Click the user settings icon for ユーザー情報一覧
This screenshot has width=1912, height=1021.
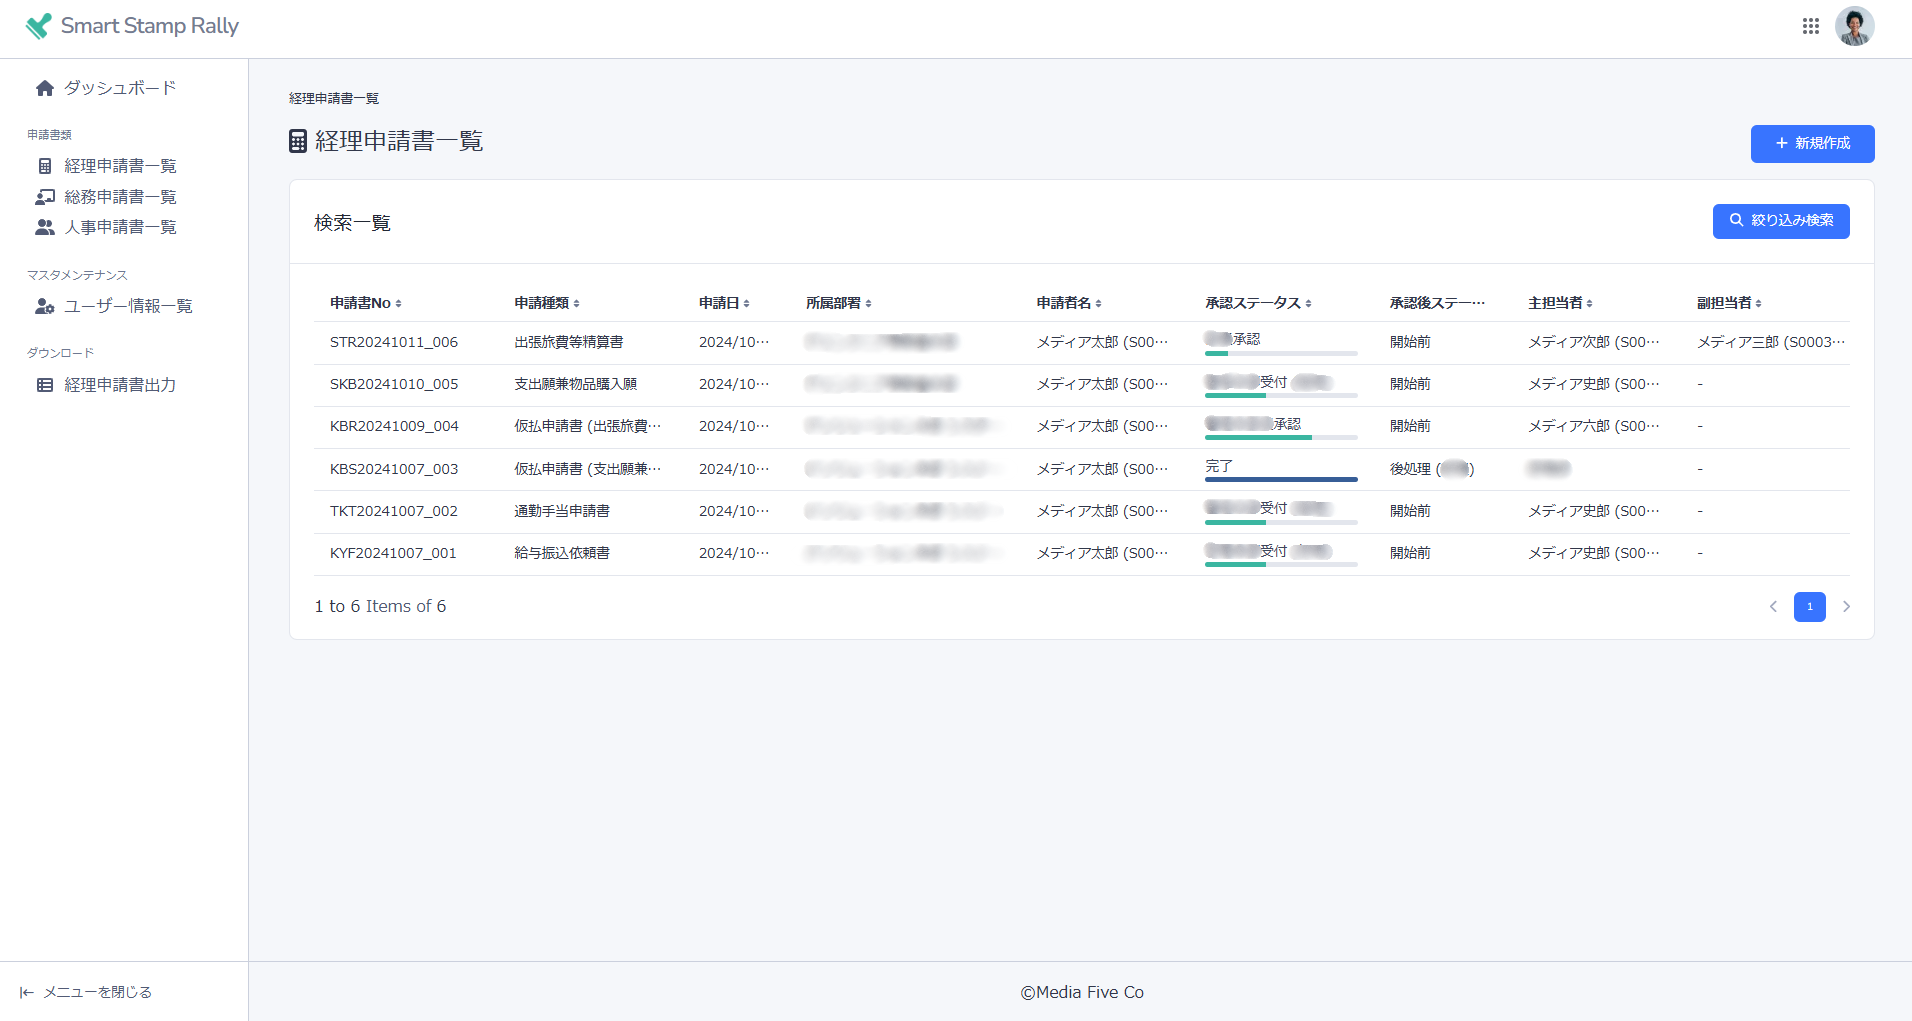pyautogui.click(x=45, y=306)
